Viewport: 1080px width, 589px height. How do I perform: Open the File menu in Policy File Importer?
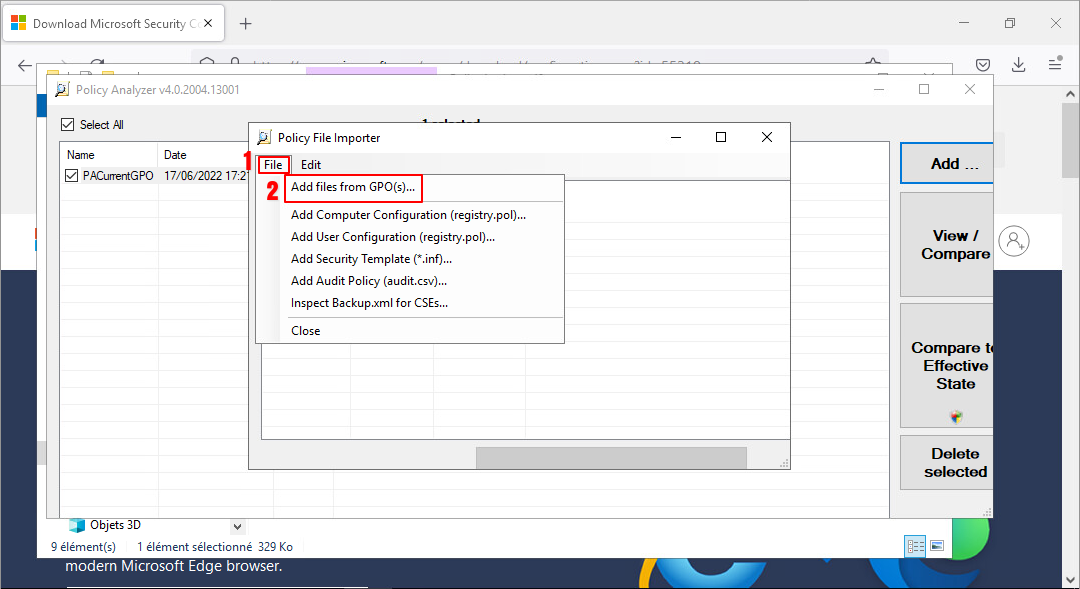tap(273, 164)
